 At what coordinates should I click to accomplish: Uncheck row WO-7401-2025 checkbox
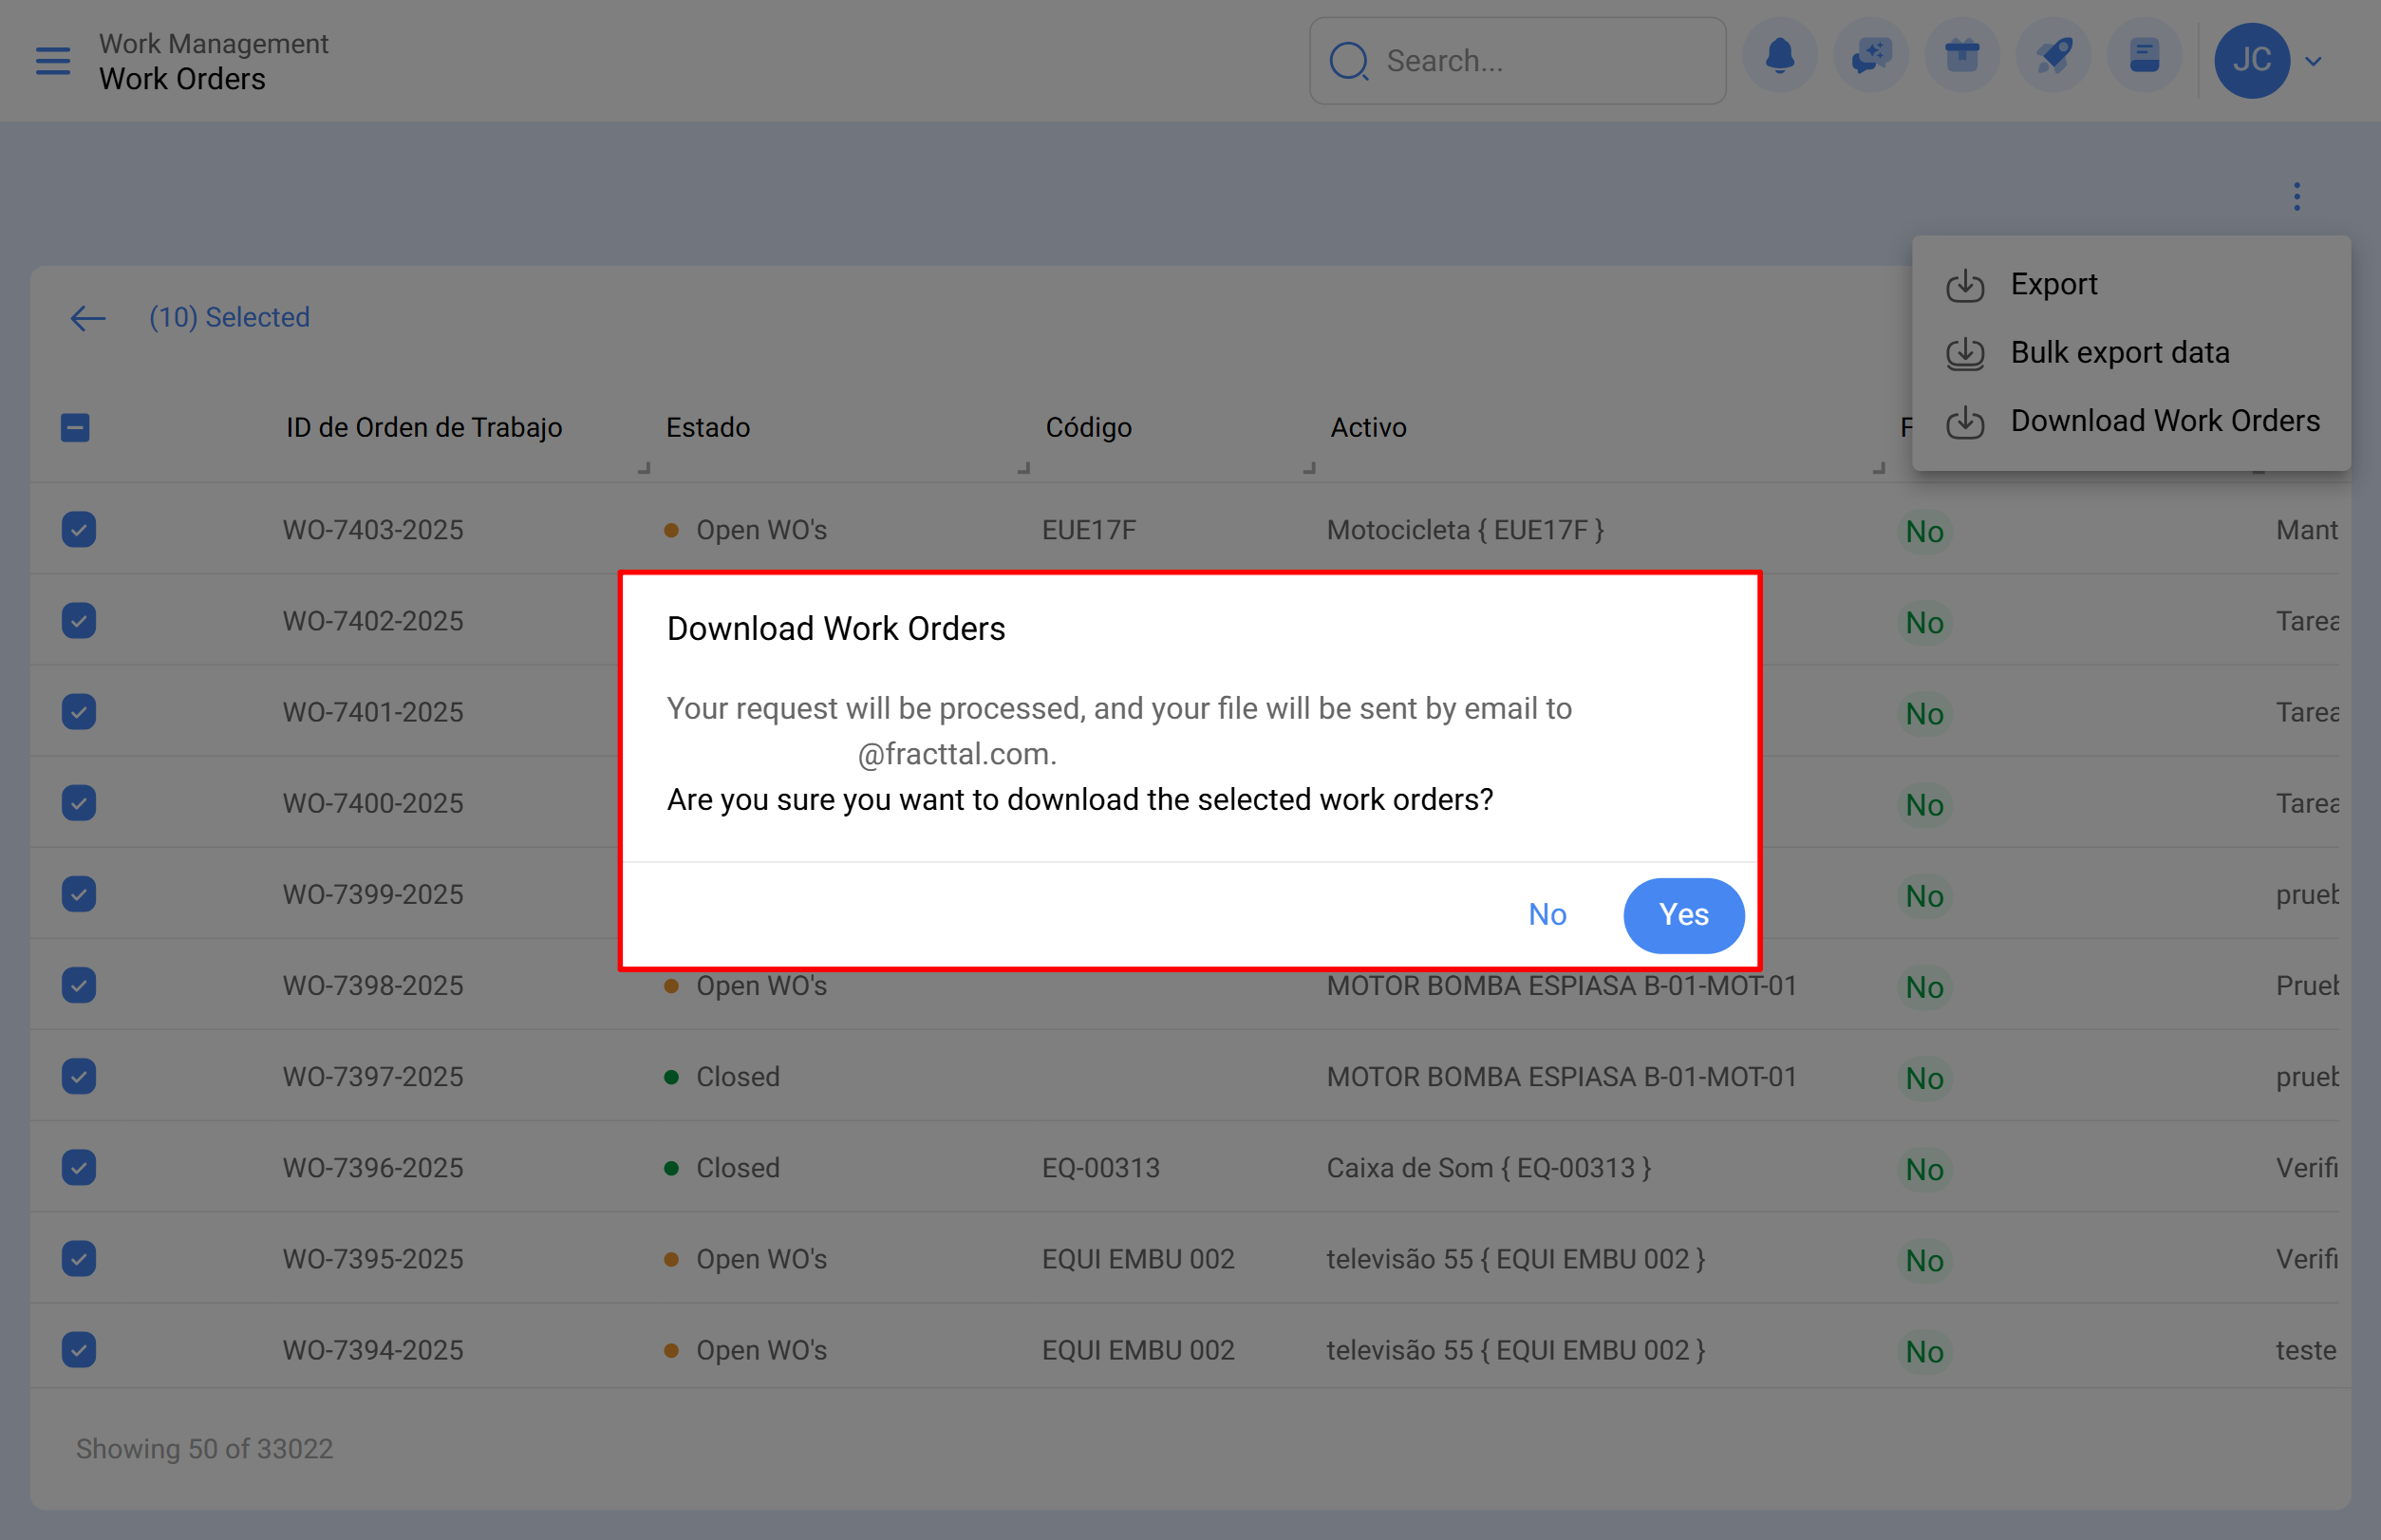tap(78, 712)
